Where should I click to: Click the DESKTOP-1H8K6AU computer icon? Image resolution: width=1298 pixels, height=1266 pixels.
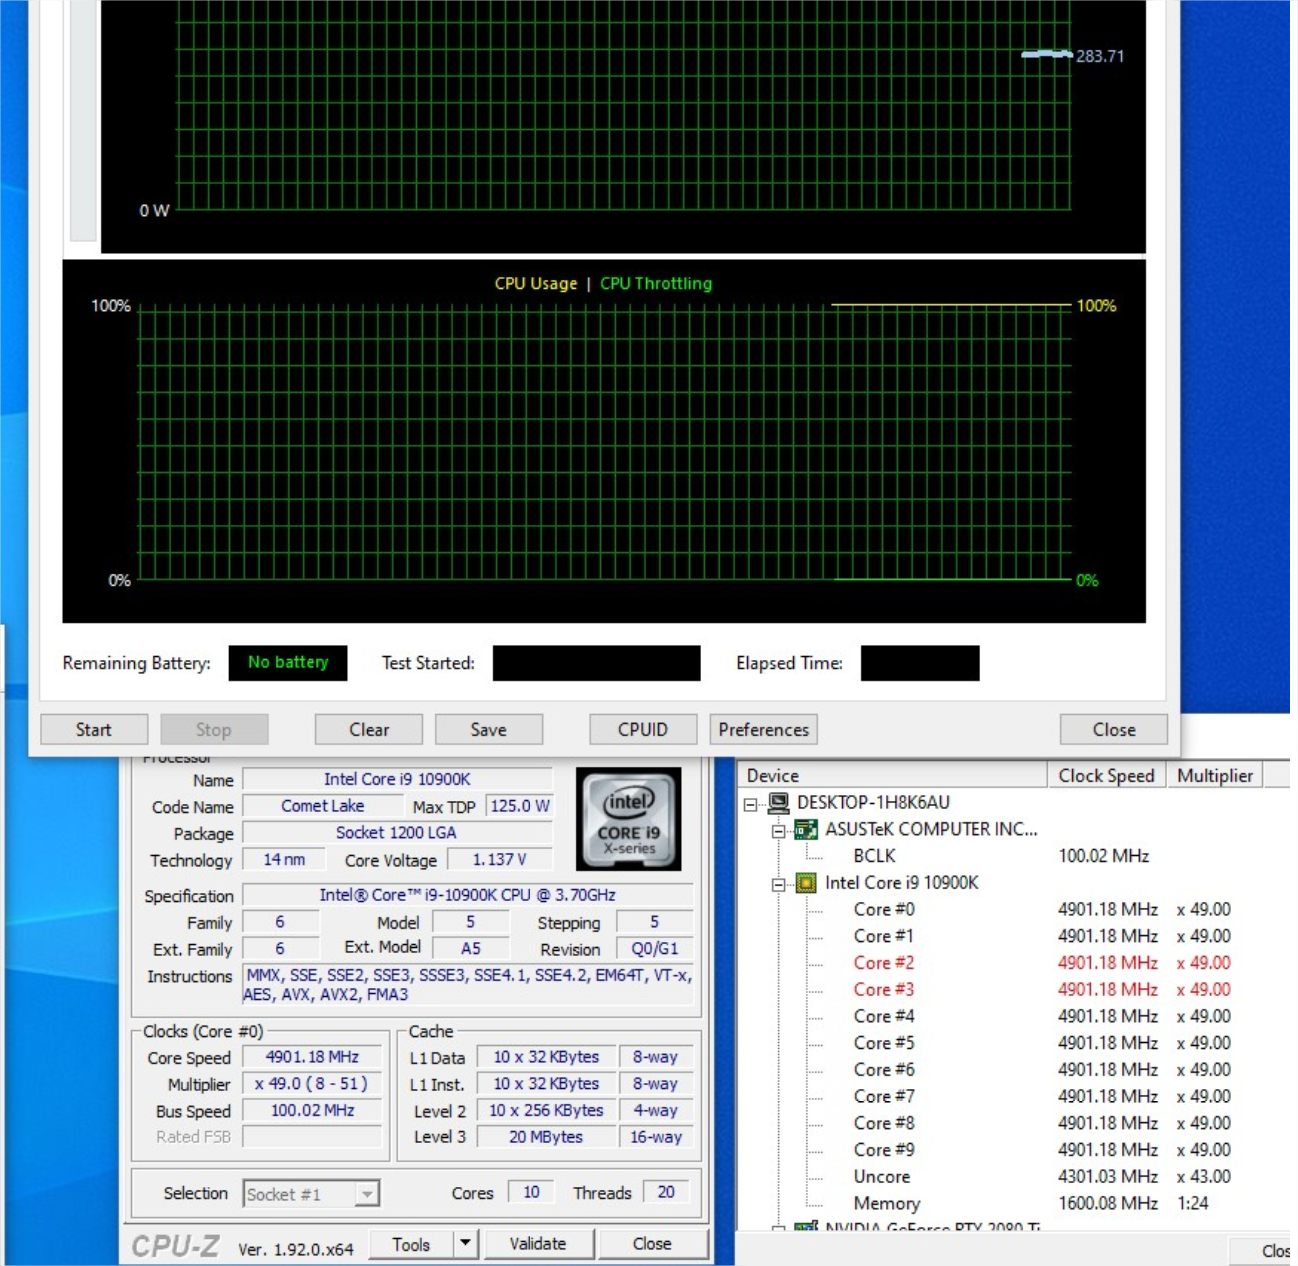pyautogui.click(x=779, y=803)
